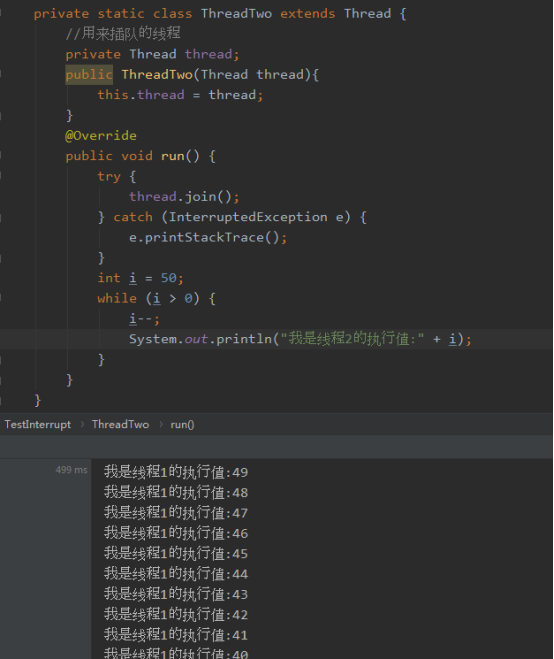The width and height of the screenshot is (554, 659).
Task: Click the println call on the highlighted line
Action: [244, 339]
